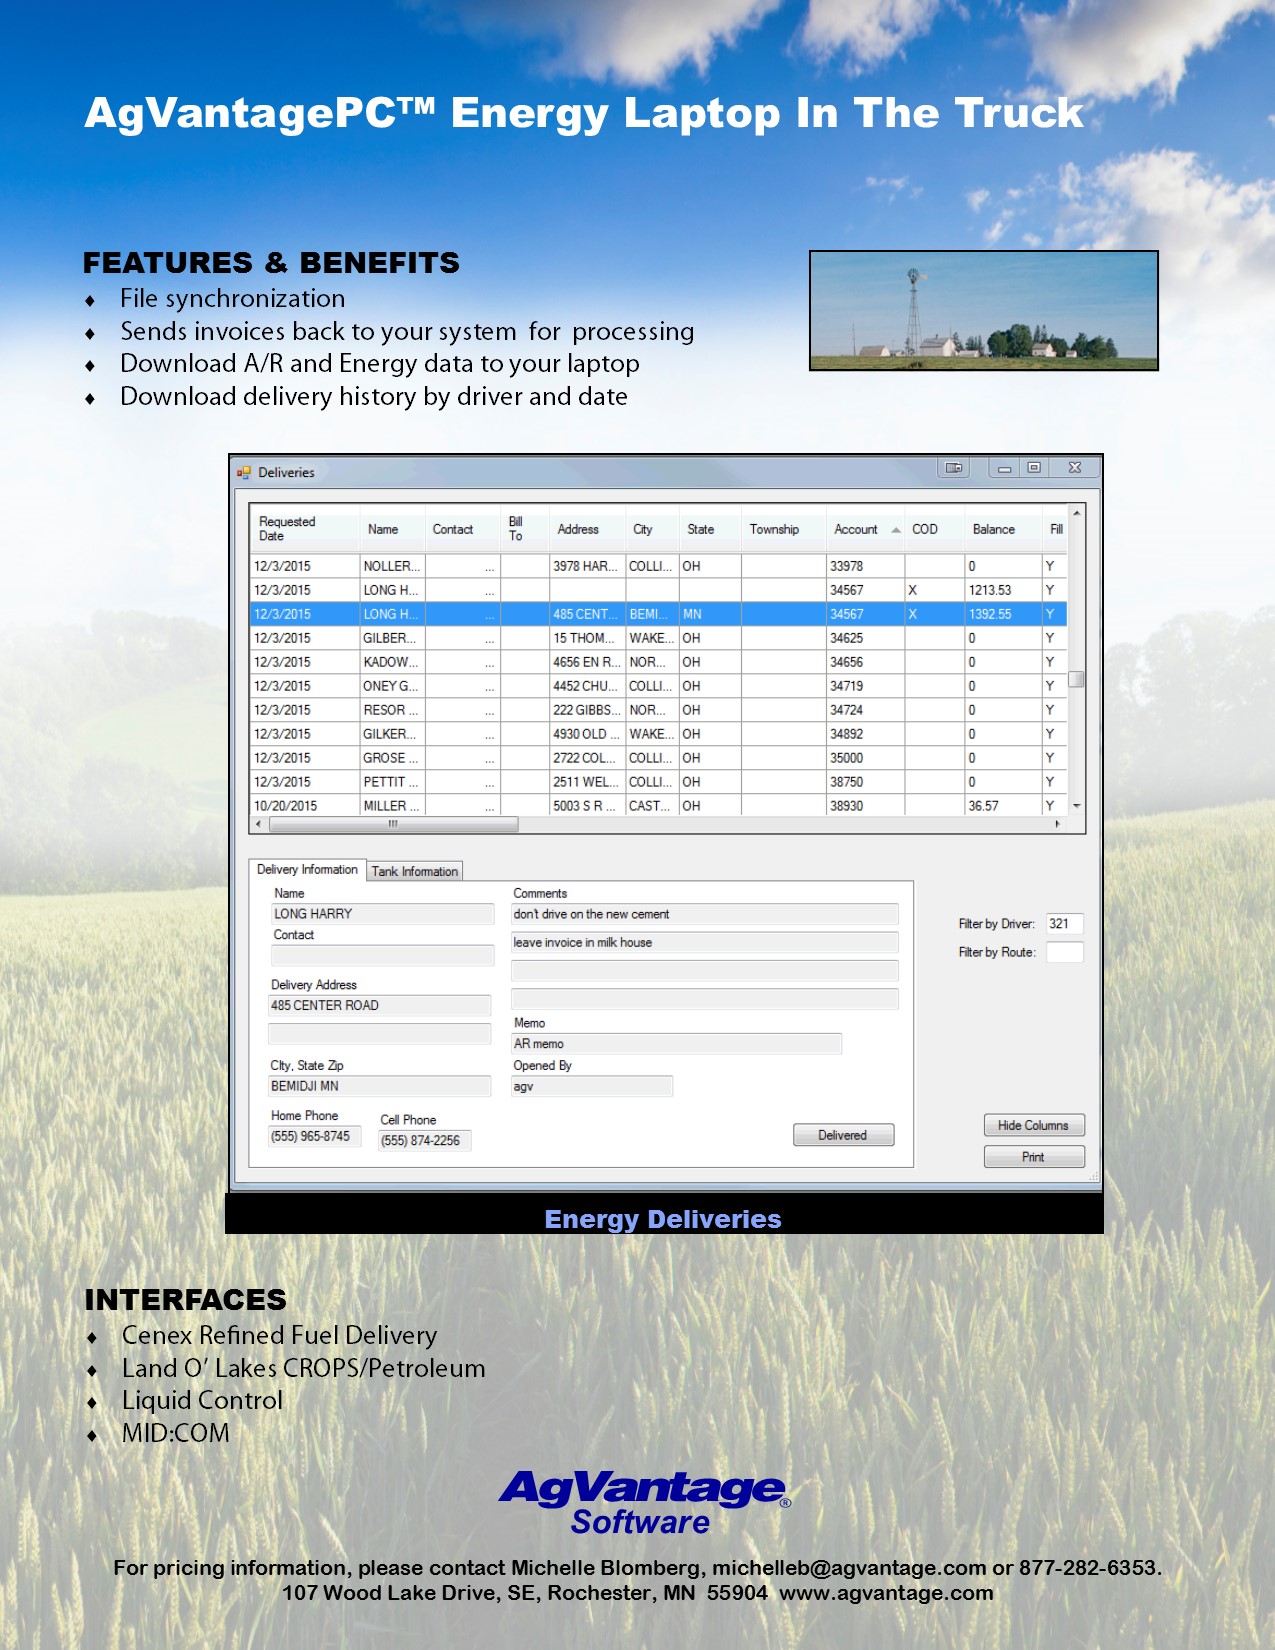This screenshot has height=1650, width=1275.
Task: Click the michelleb@agvantage.com email address
Action: [849, 1568]
